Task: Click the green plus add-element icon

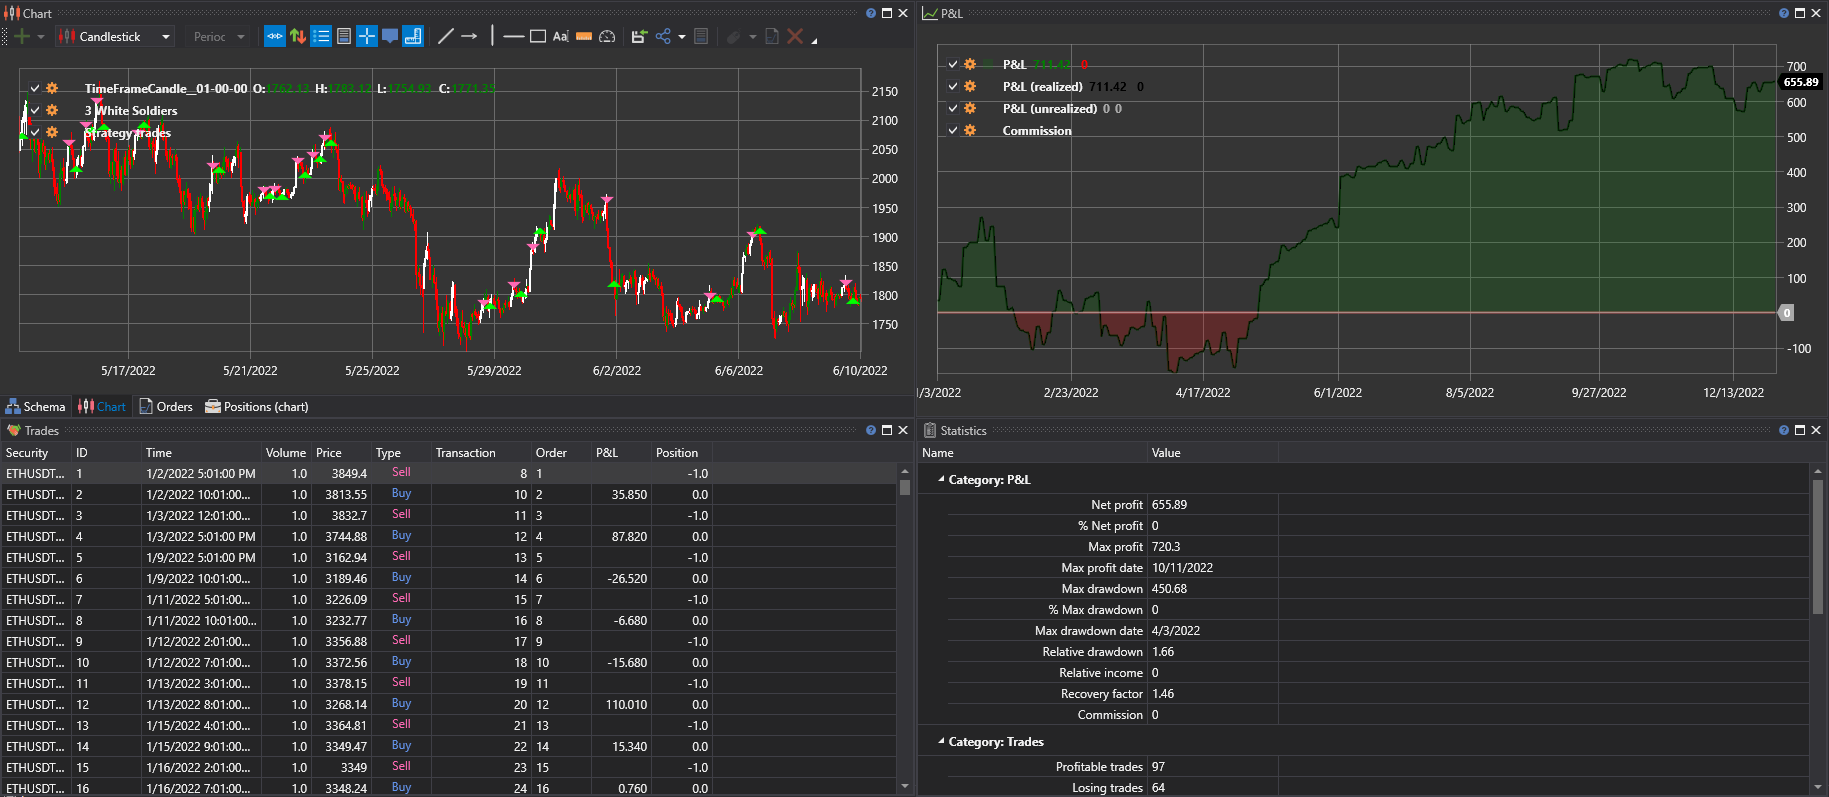Action: [22, 36]
